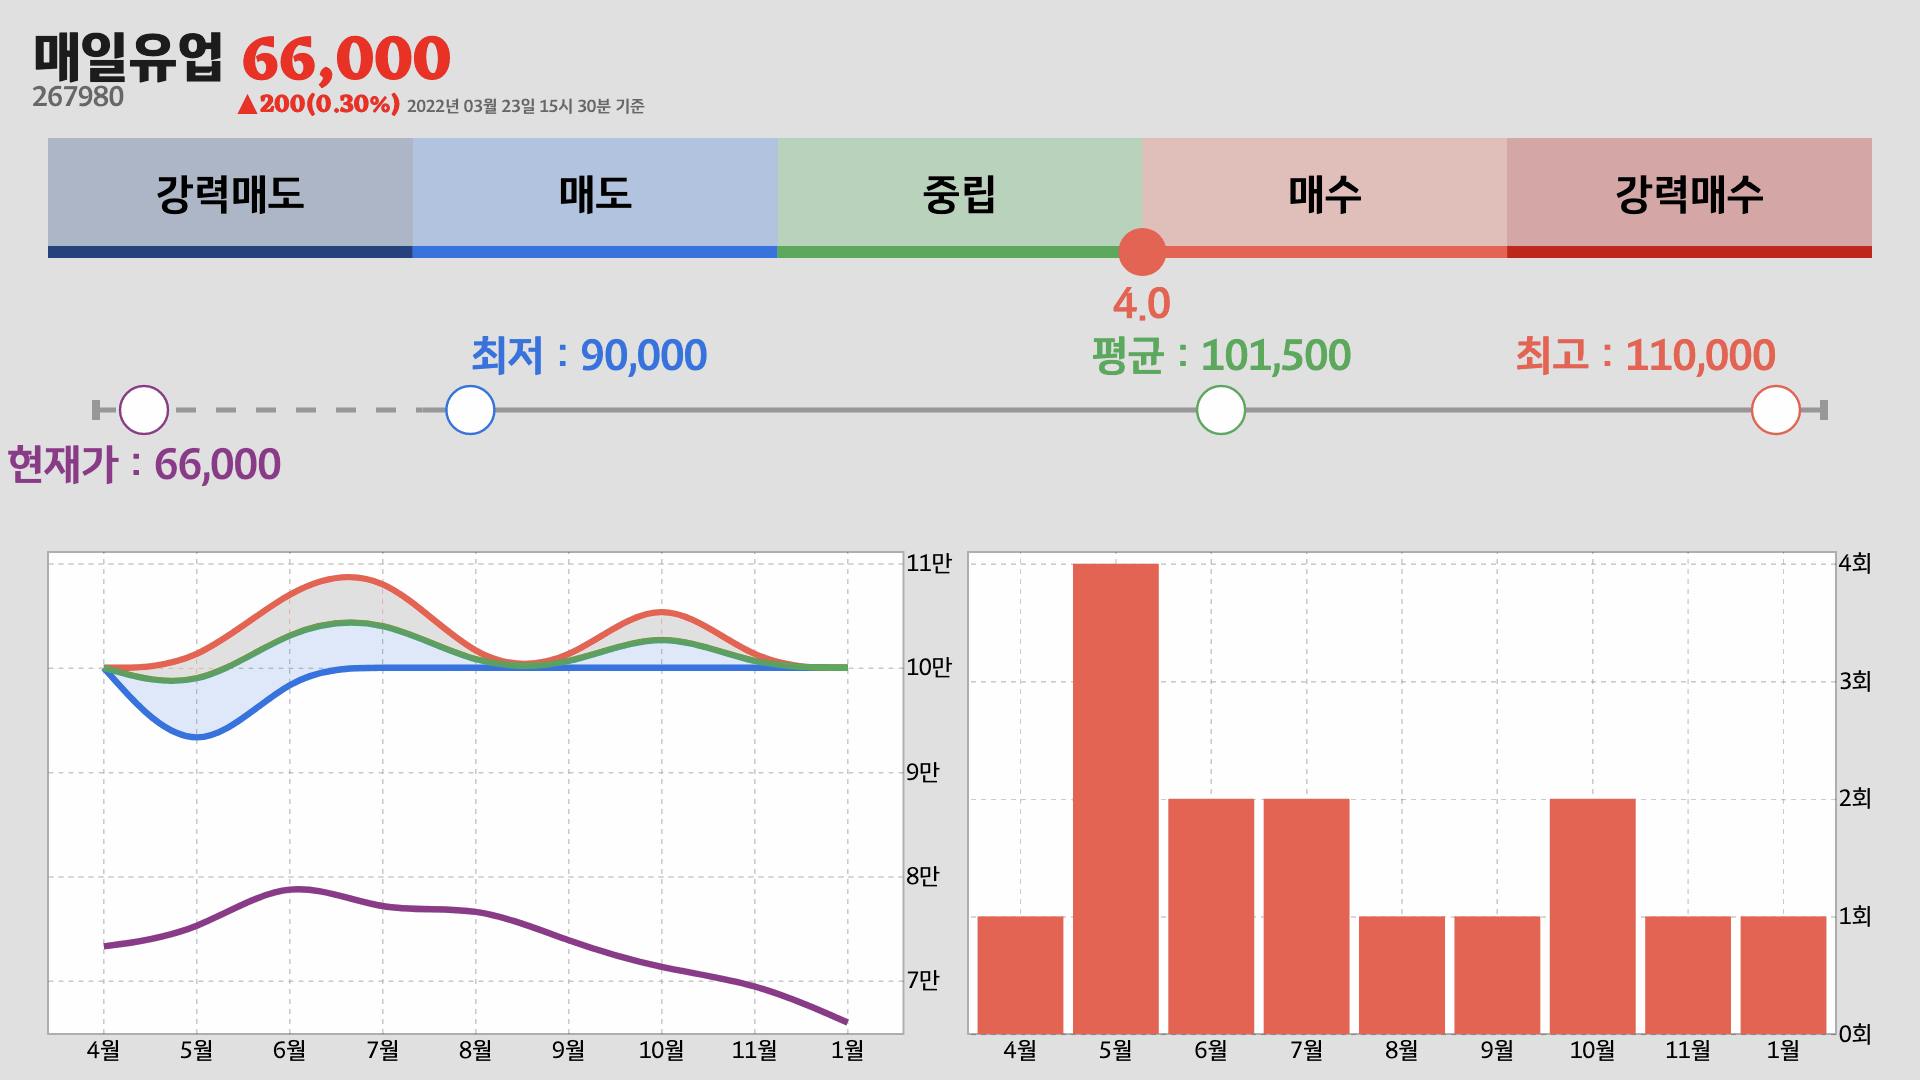Click the 평균 : 101,500 label

(1221, 355)
